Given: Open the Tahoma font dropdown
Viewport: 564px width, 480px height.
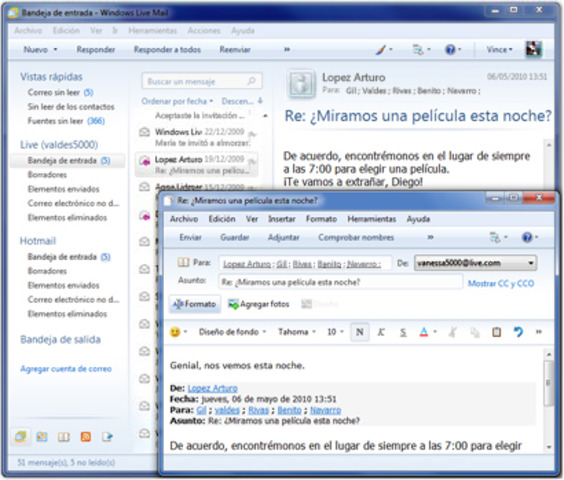Looking at the screenshot, I should (x=297, y=332).
